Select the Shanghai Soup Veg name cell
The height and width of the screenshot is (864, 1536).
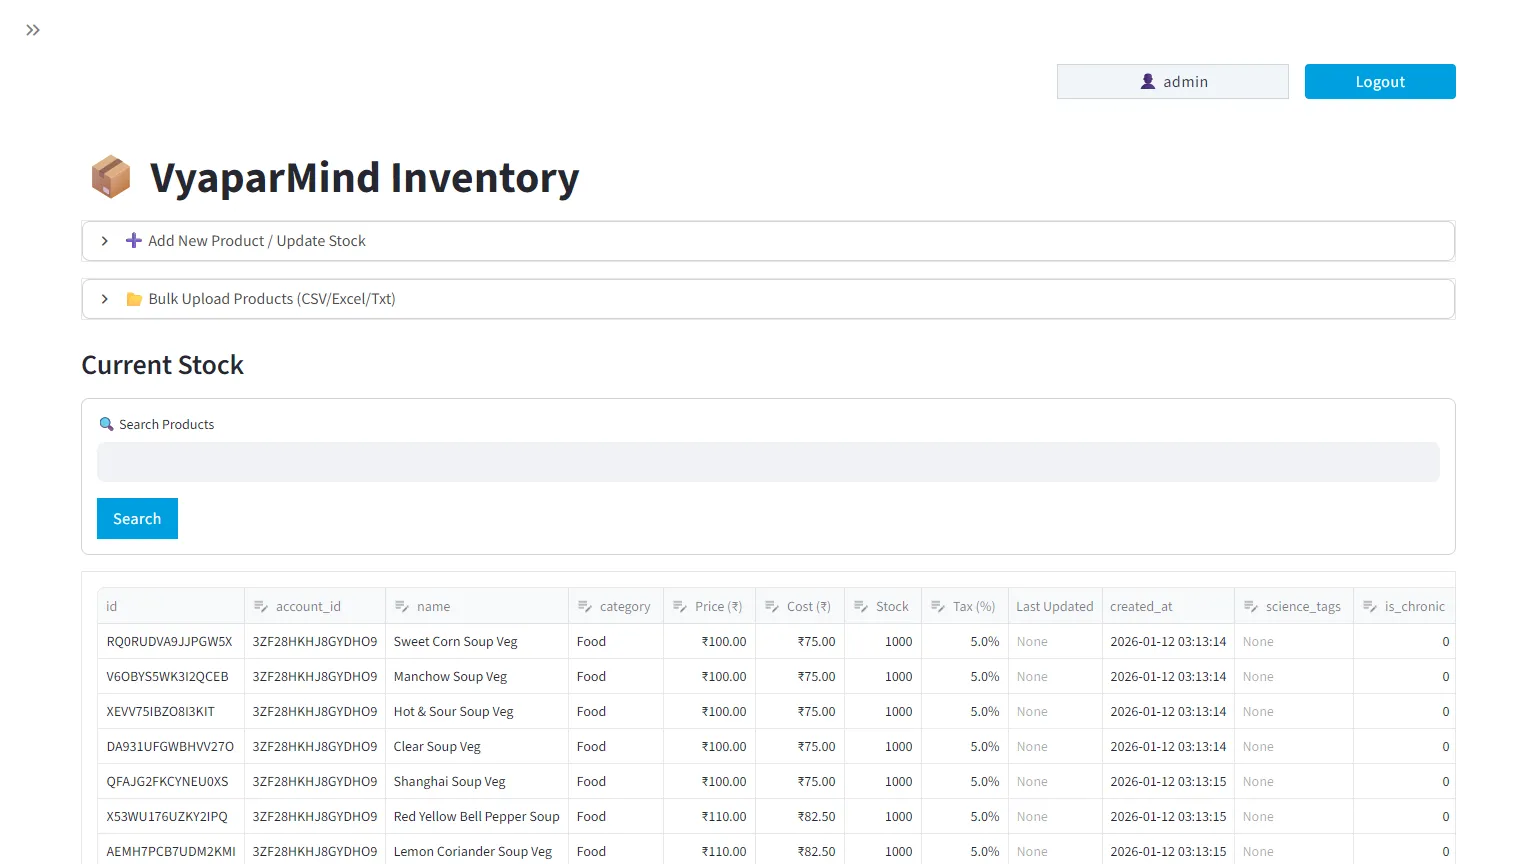click(477, 781)
